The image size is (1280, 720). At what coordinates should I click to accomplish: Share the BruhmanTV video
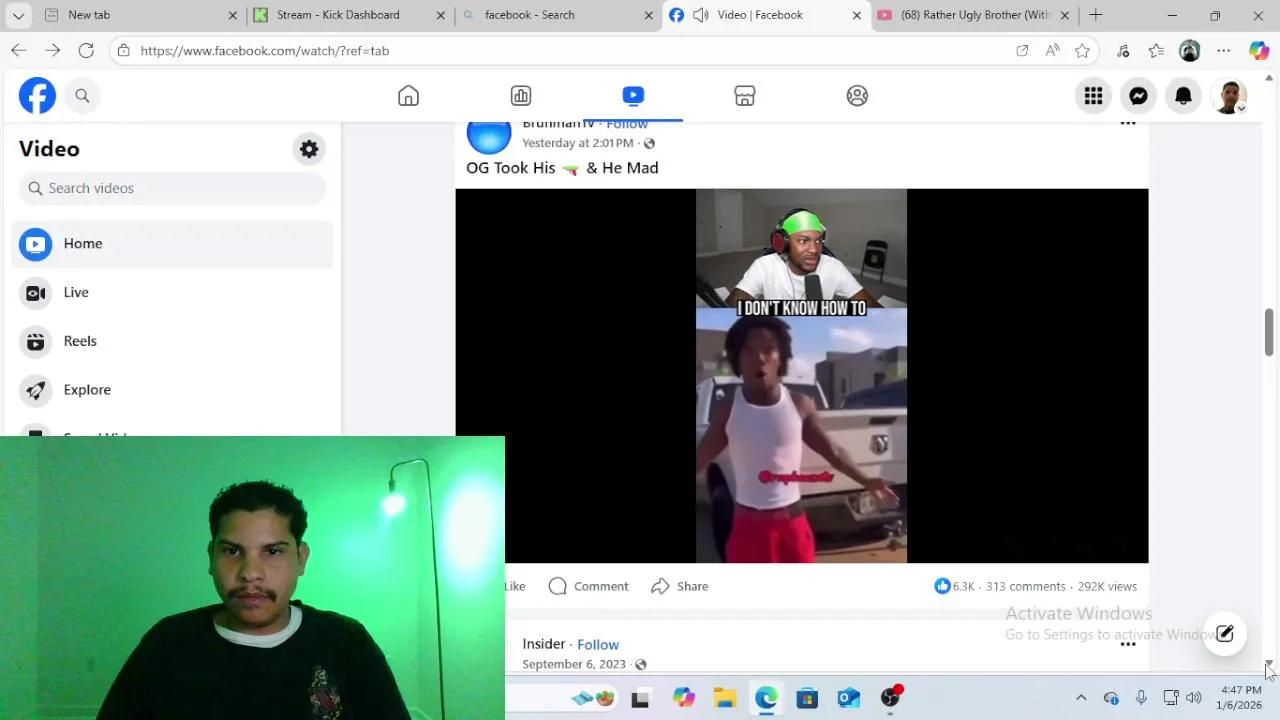tap(679, 586)
